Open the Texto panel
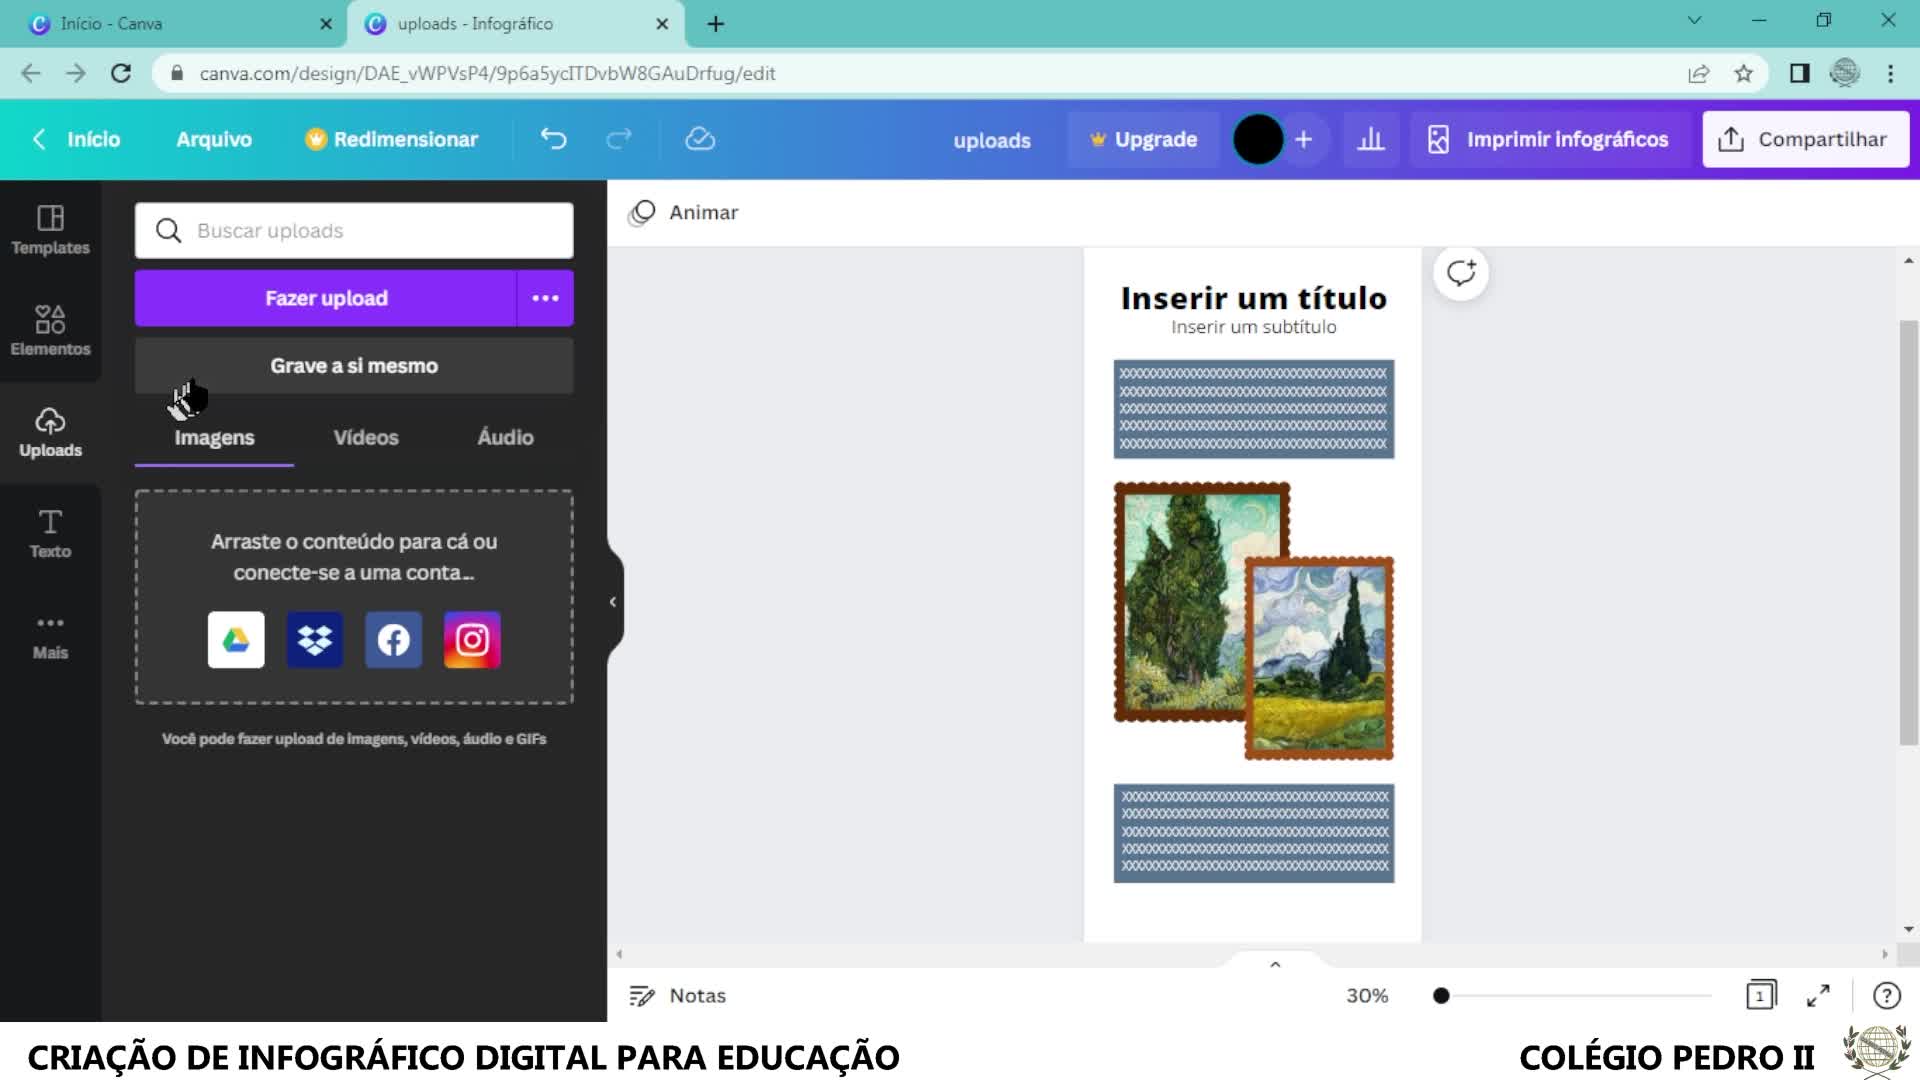Screen dimensions: 1920x1080 point(50,533)
